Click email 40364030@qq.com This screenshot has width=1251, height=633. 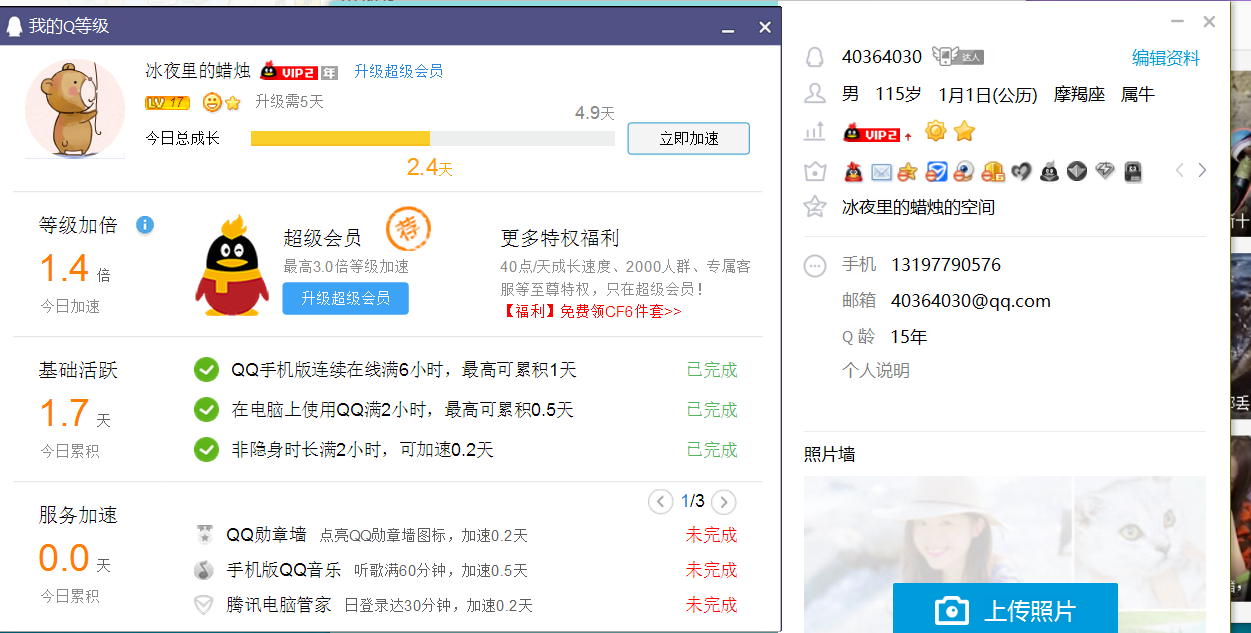click(x=971, y=301)
